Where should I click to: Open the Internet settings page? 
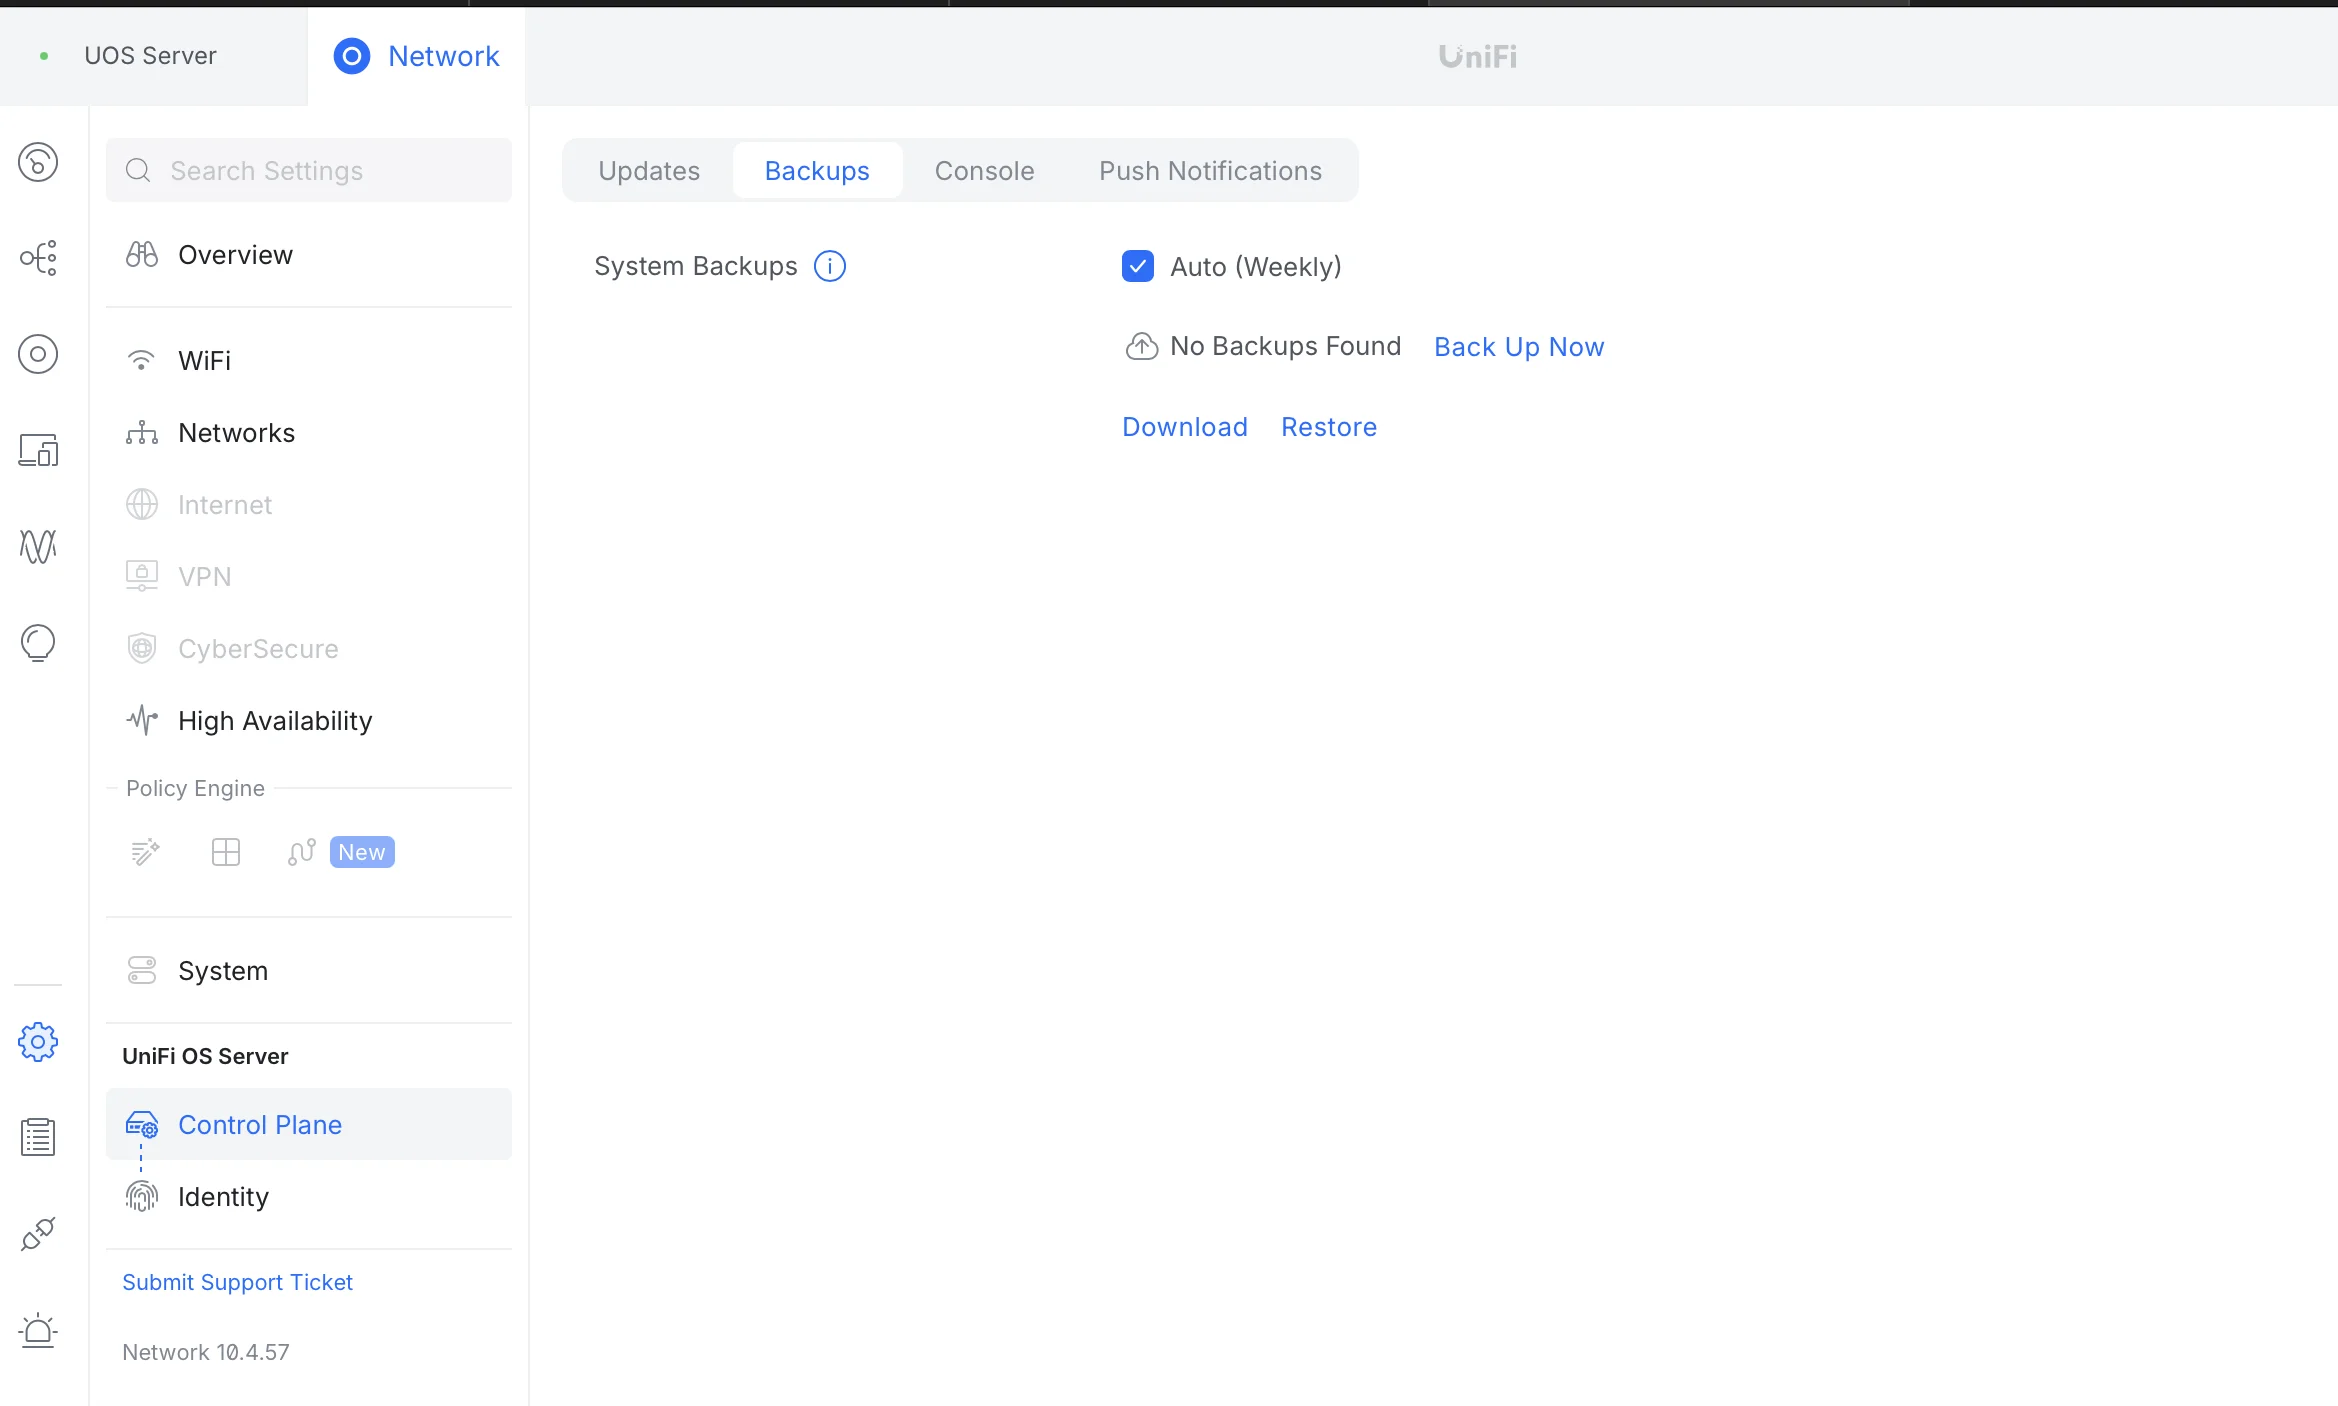(309, 504)
